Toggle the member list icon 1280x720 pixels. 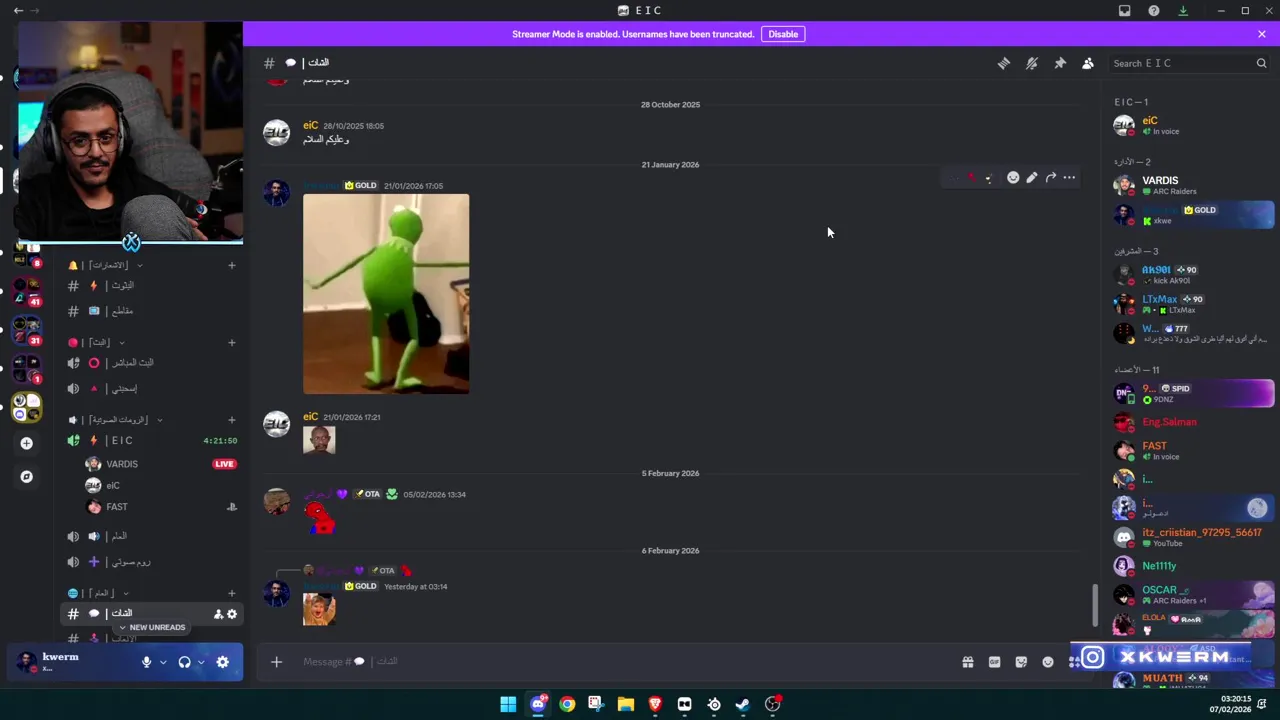tap(1088, 63)
